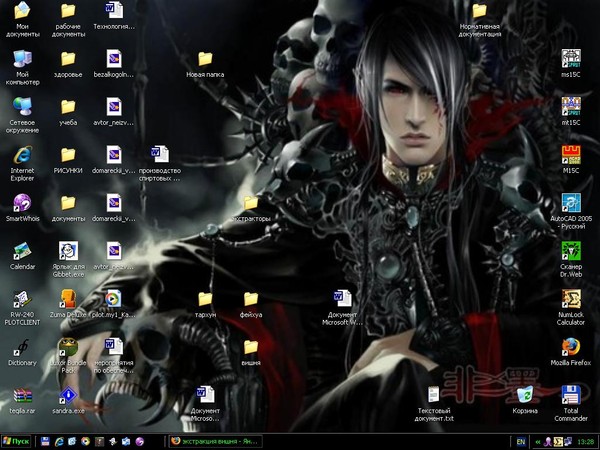Viewport: 600px width, 450px height.
Task: Switch to экстракция вишня Firefox taskbar window
Action: (x=215, y=442)
